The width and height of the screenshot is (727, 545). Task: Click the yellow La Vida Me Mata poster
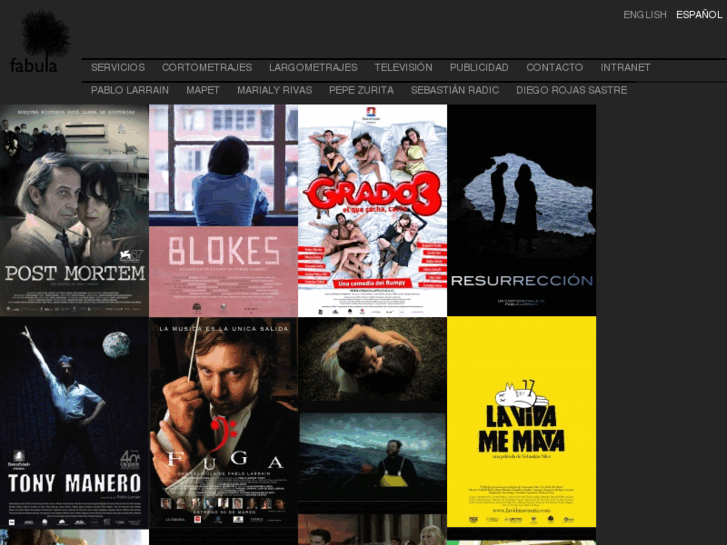coord(521,422)
